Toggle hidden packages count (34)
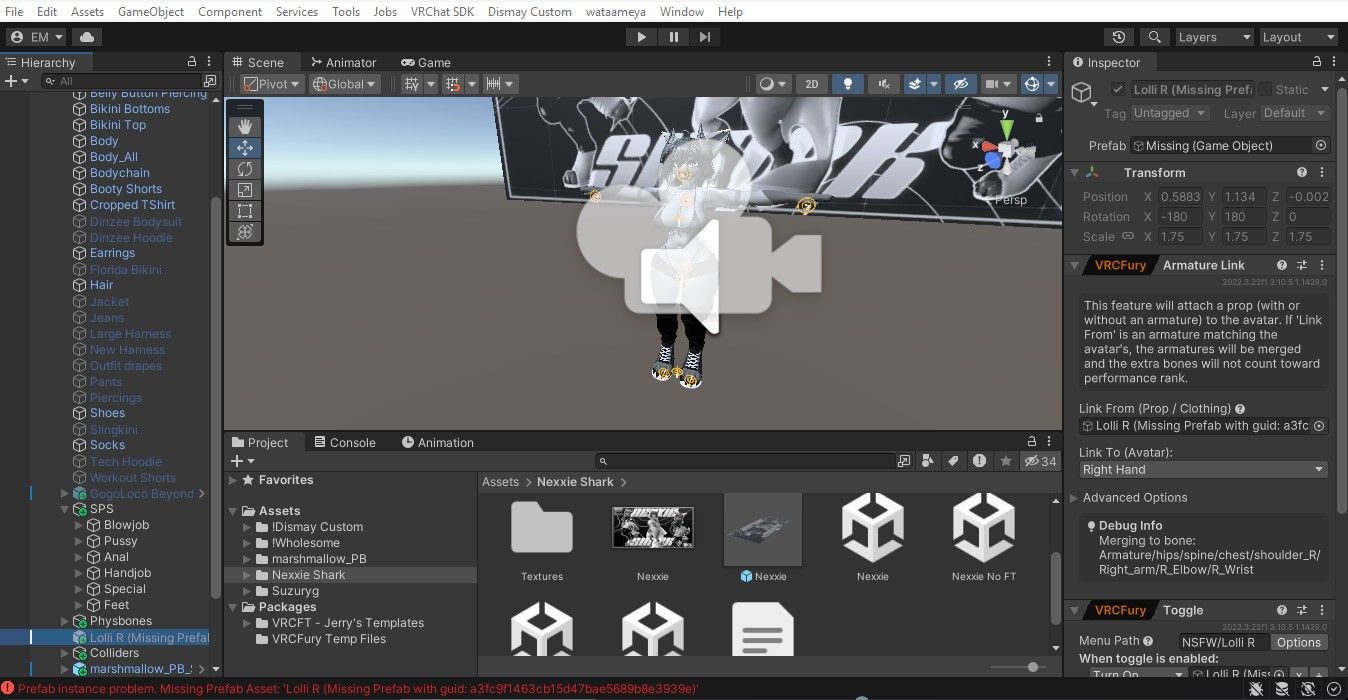The image size is (1348, 700). coord(1041,461)
